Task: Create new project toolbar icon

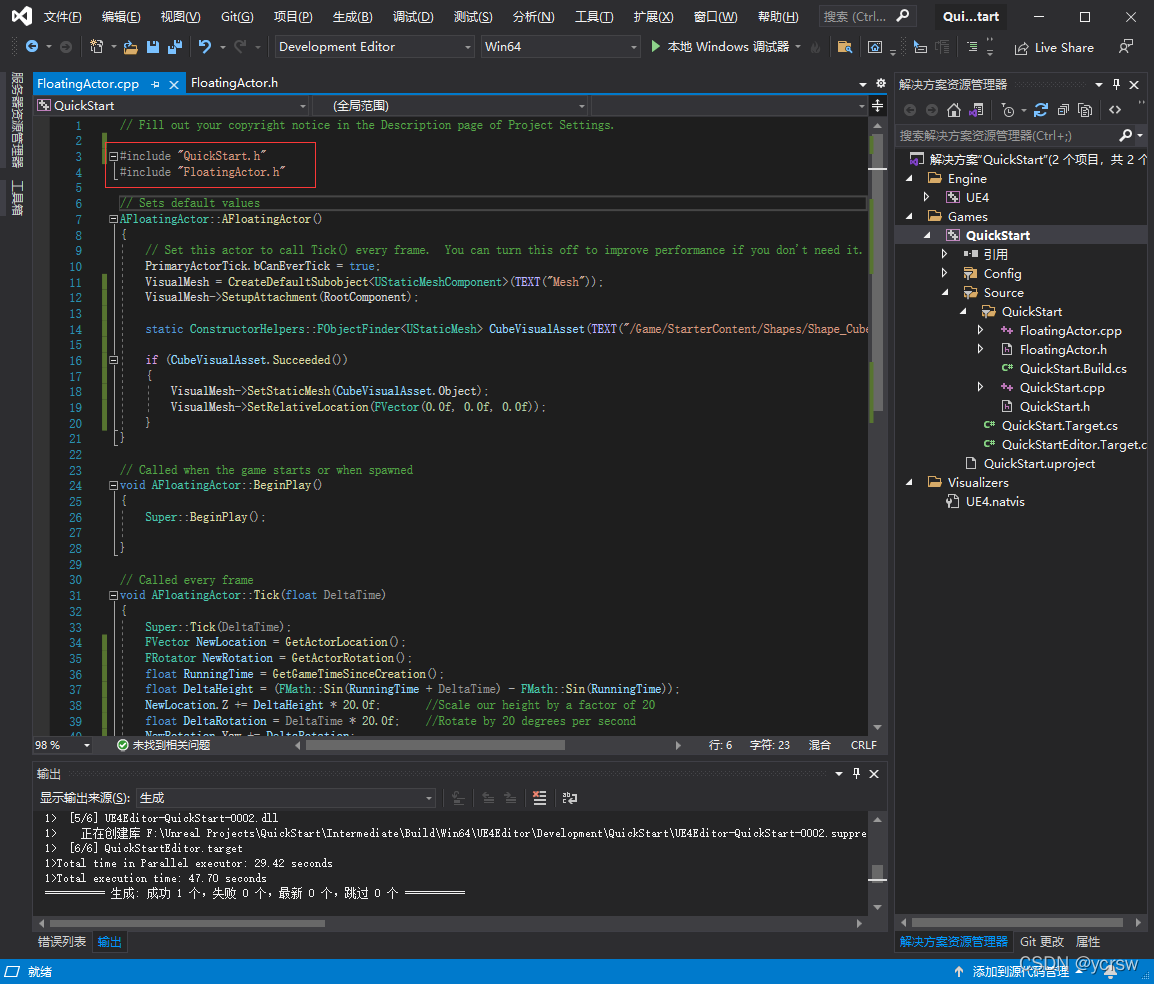Action: [96, 47]
